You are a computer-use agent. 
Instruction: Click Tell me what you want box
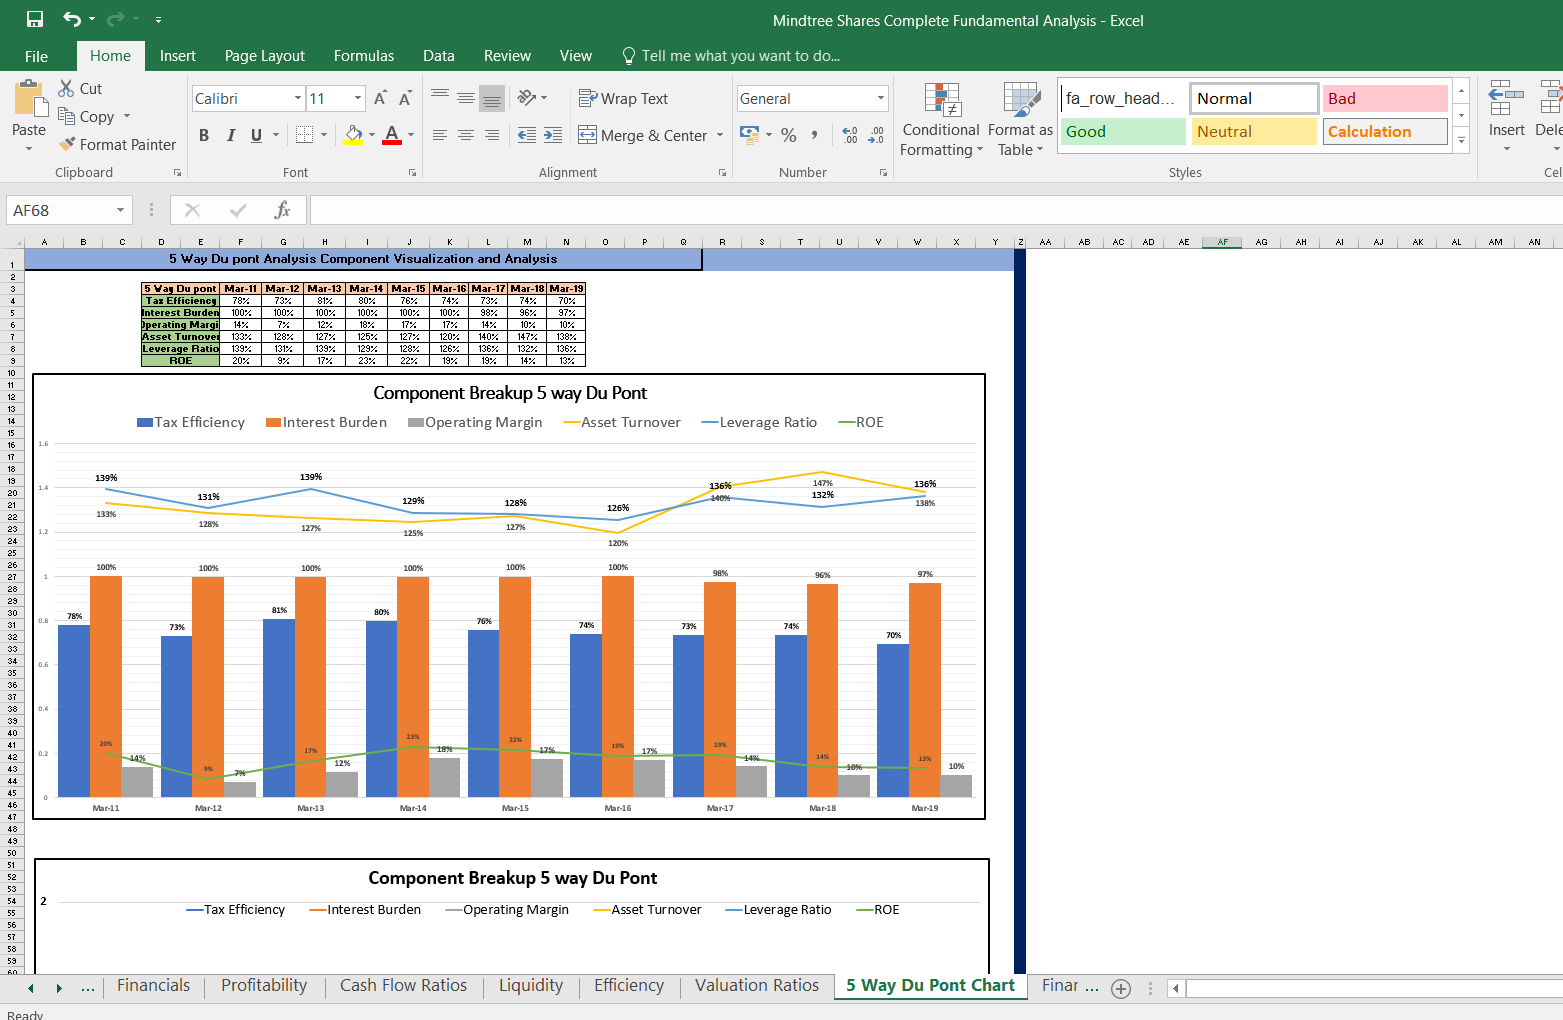(x=731, y=56)
